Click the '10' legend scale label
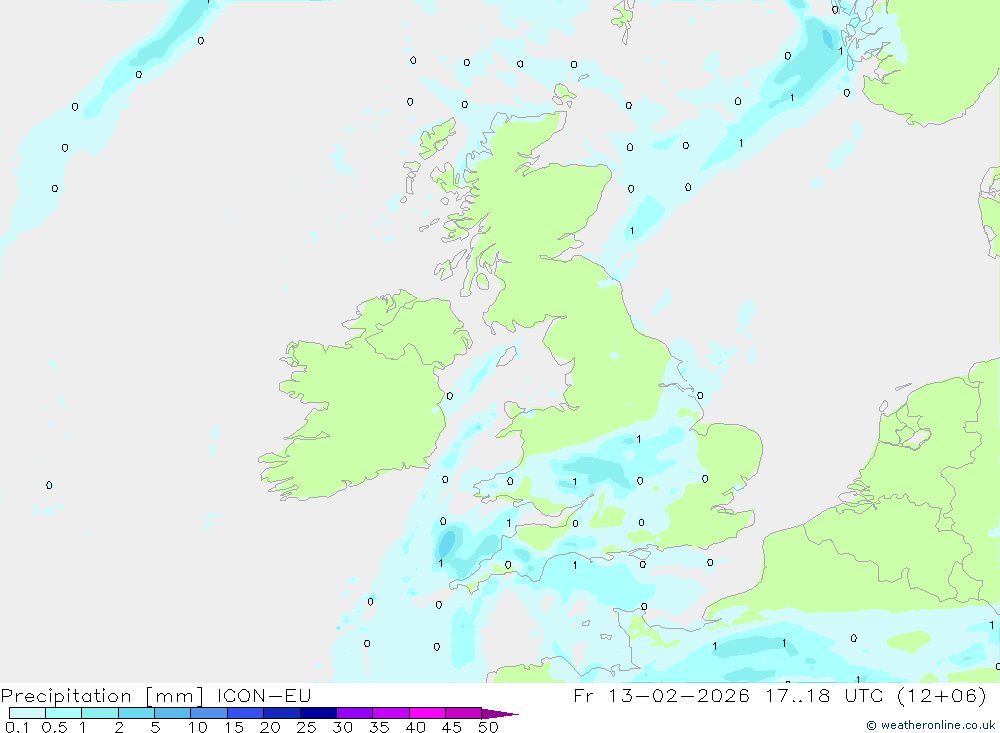 coord(198,727)
